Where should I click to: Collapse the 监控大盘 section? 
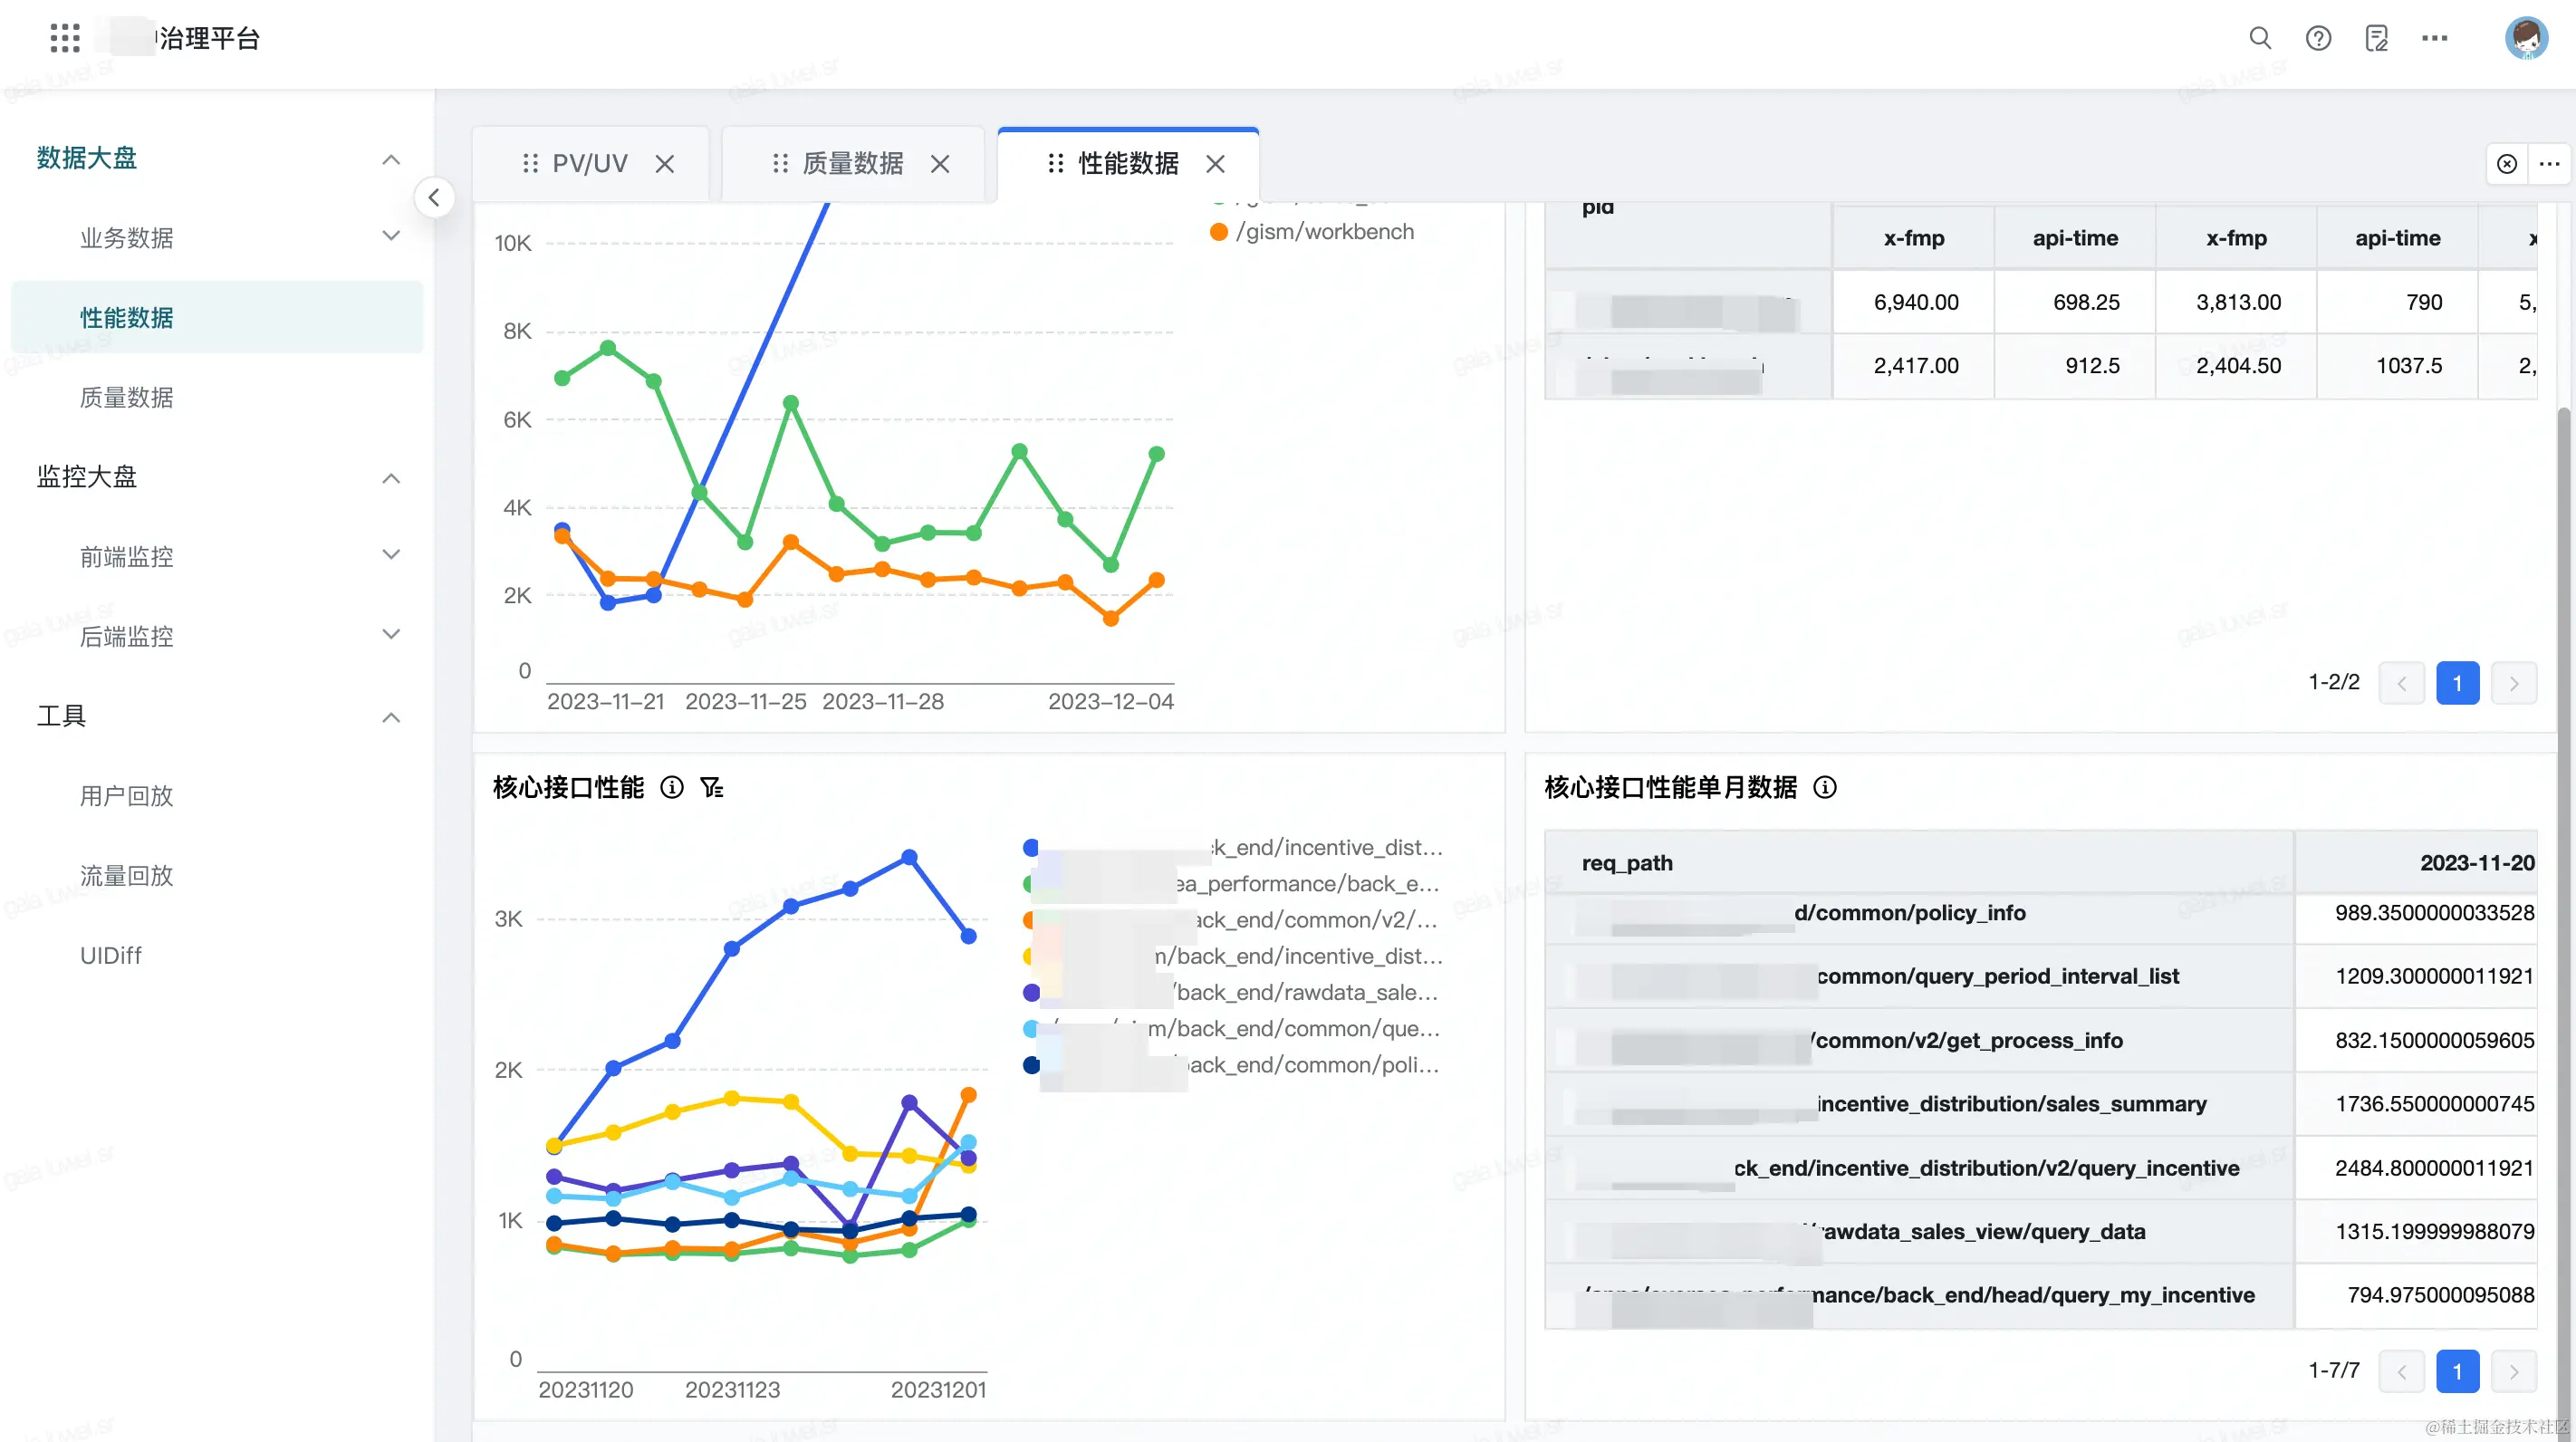coord(391,478)
